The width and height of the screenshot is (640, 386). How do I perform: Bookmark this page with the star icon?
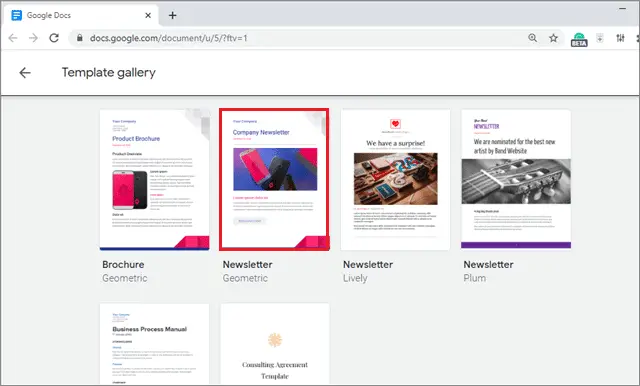553,38
